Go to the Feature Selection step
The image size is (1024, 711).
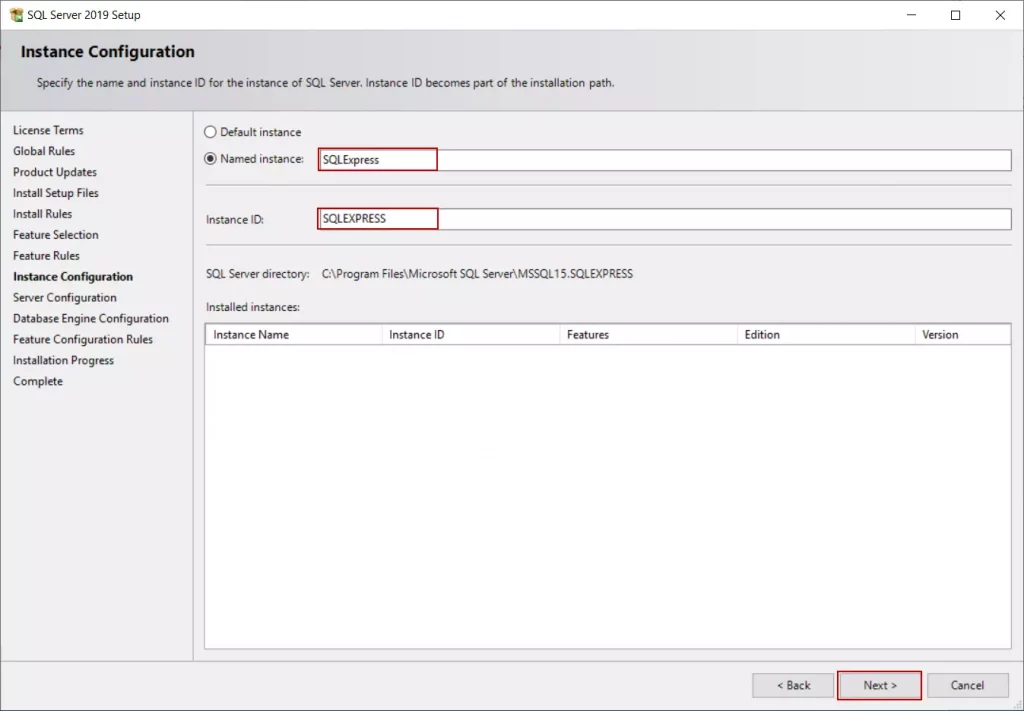(x=56, y=235)
